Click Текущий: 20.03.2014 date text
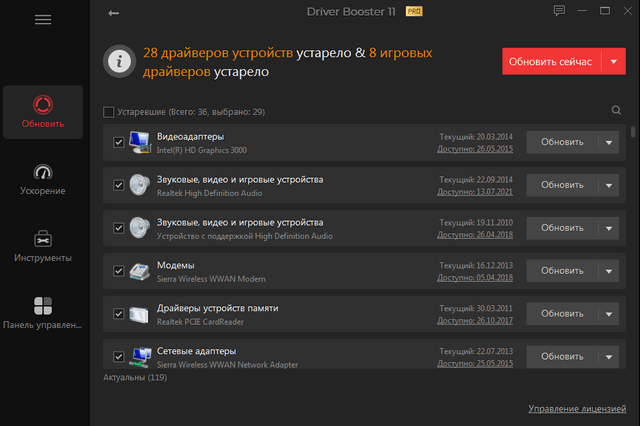The width and height of the screenshot is (640, 426). pyautogui.click(x=476, y=137)
